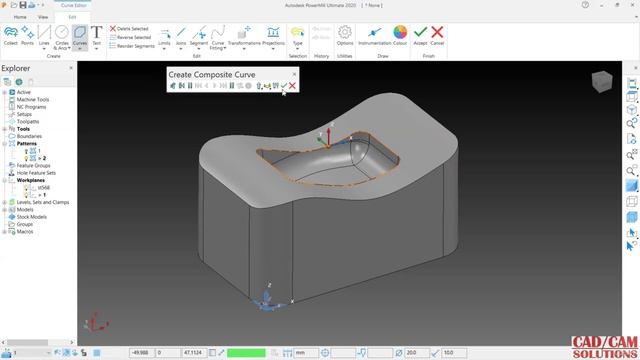
Task: Open the Text dropdown arrow
Action: [x=97, y=49]
